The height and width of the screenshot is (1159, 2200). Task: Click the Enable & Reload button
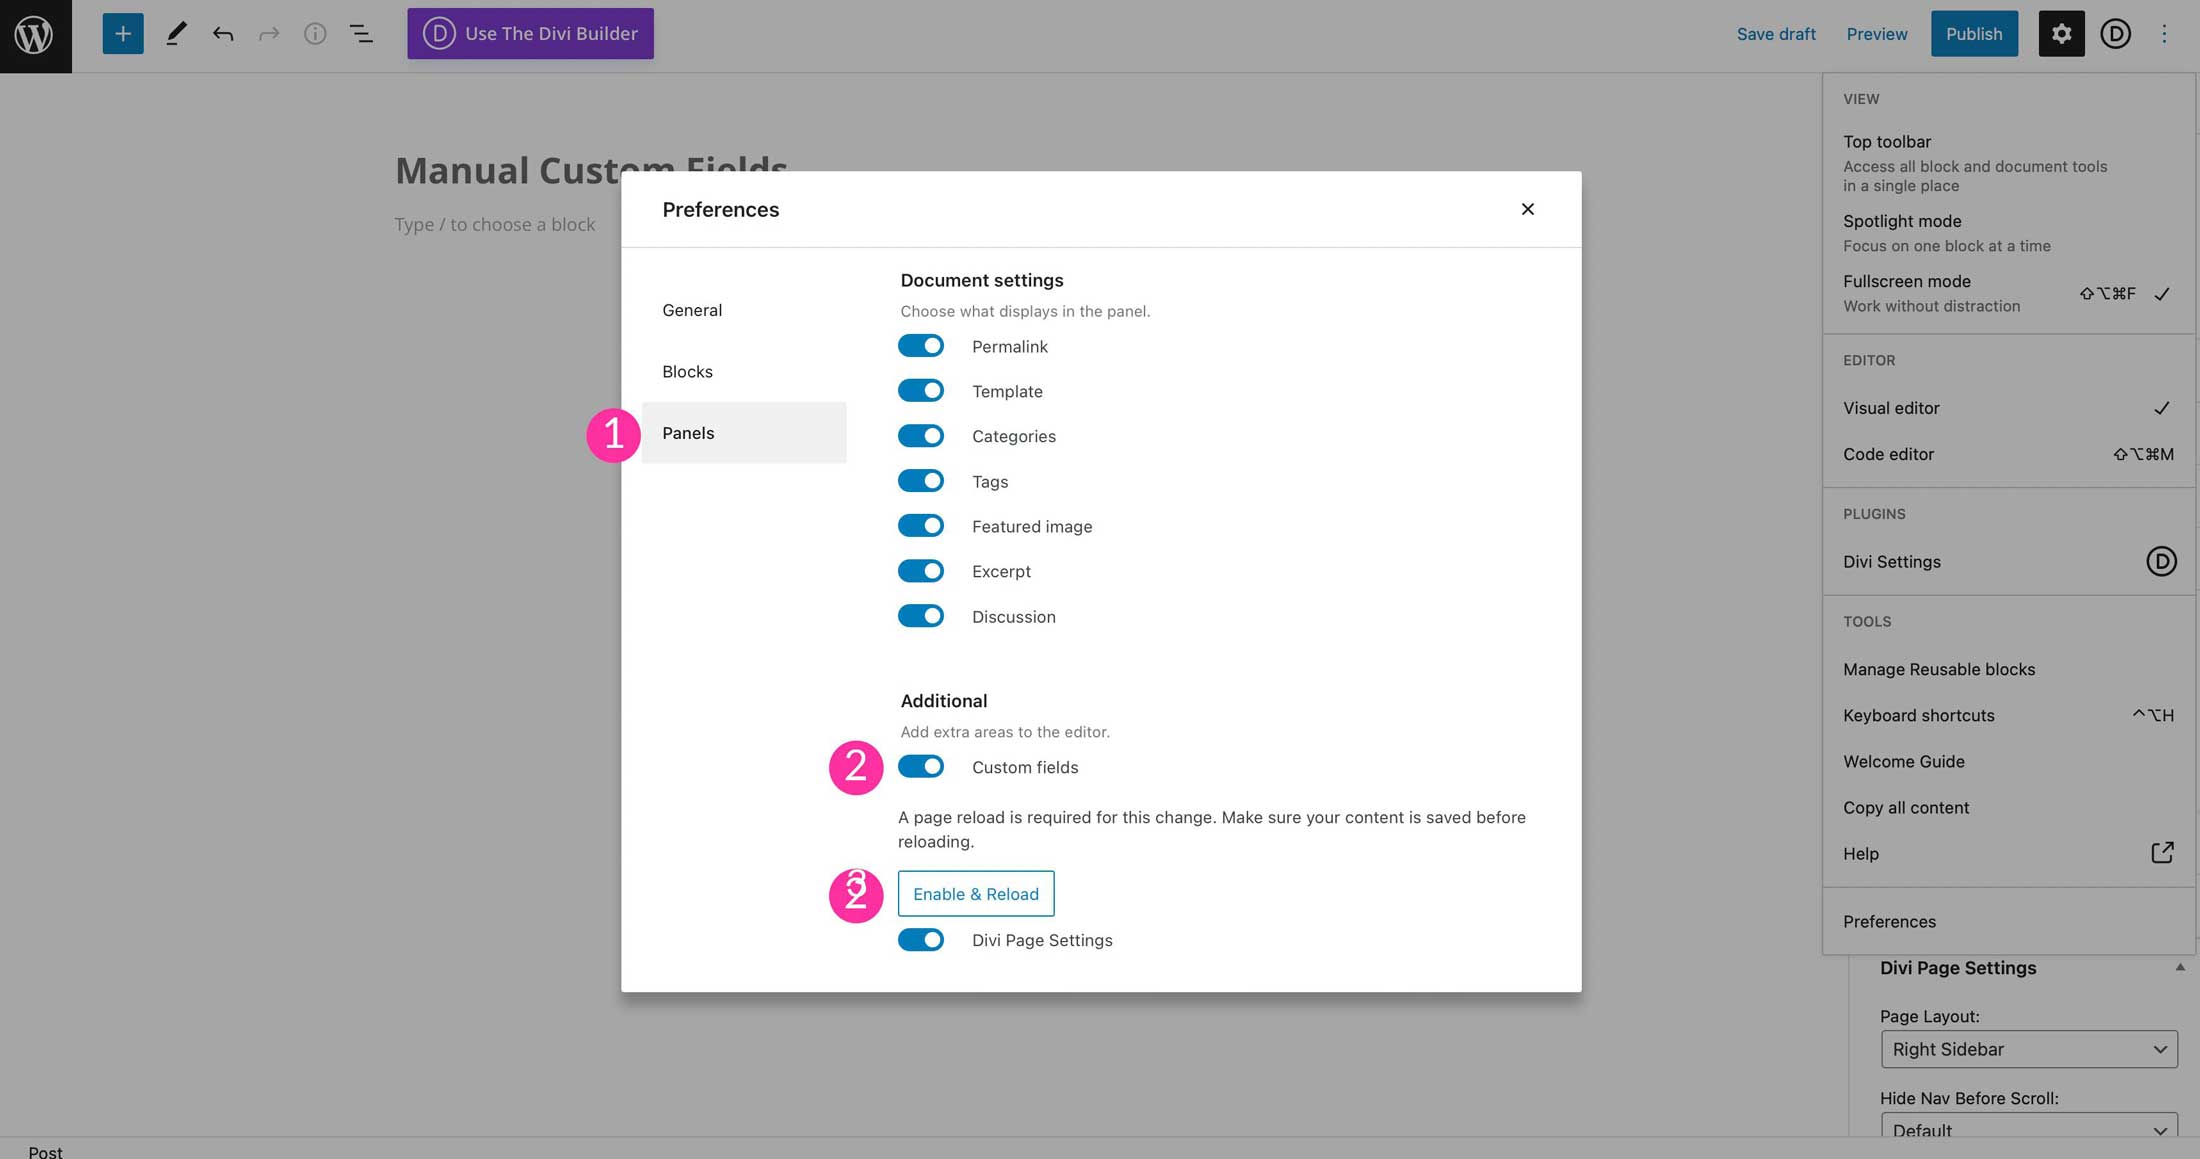click(x=975, y=893)
